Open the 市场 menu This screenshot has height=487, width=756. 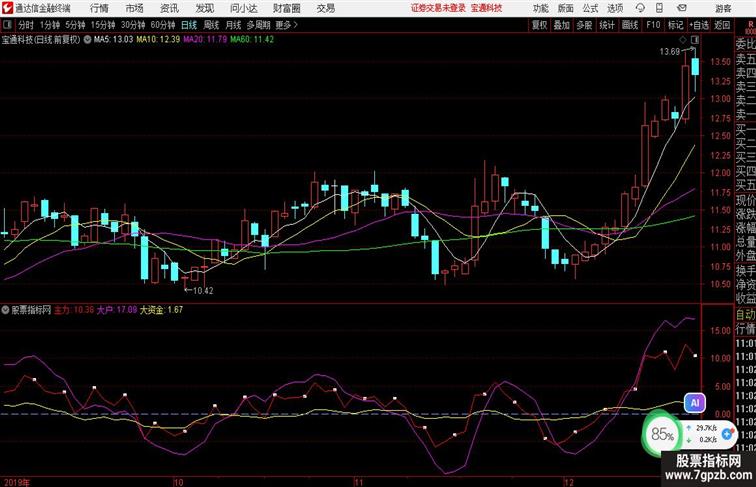134,8
